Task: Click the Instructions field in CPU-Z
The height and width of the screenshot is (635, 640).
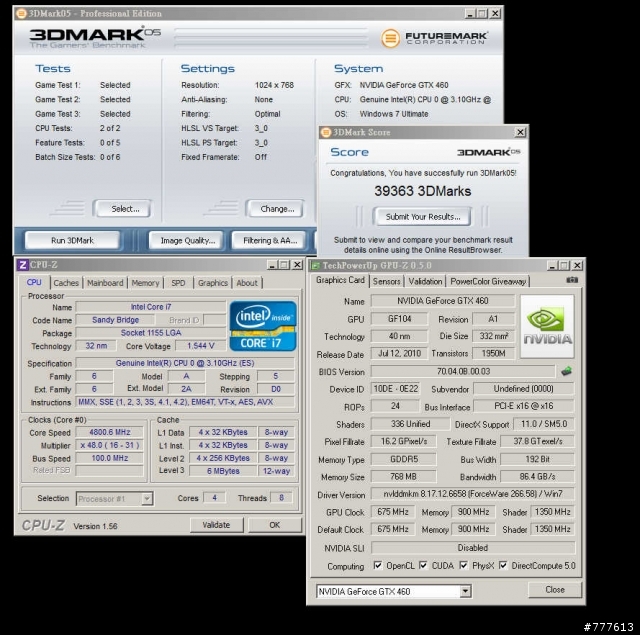Action: 185,402
